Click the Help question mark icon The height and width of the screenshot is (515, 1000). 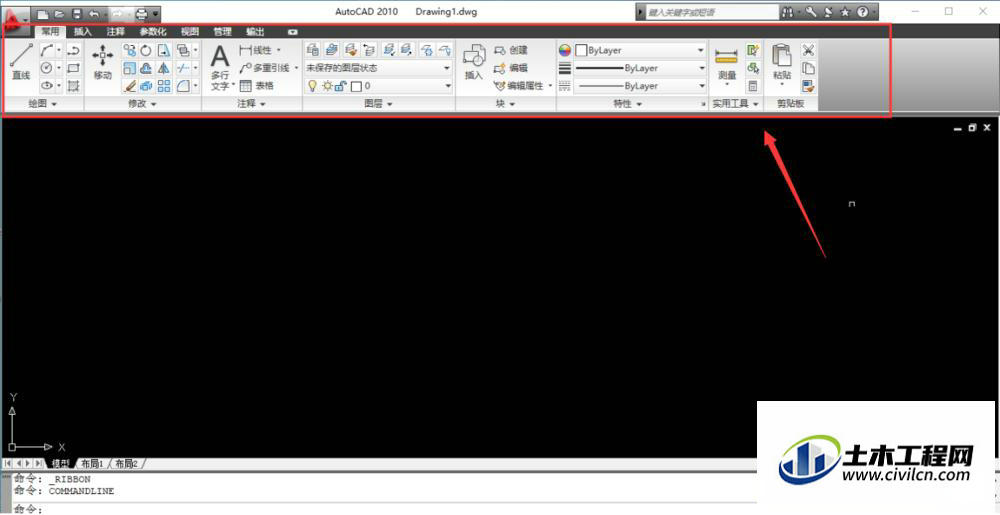coord(862,12)
